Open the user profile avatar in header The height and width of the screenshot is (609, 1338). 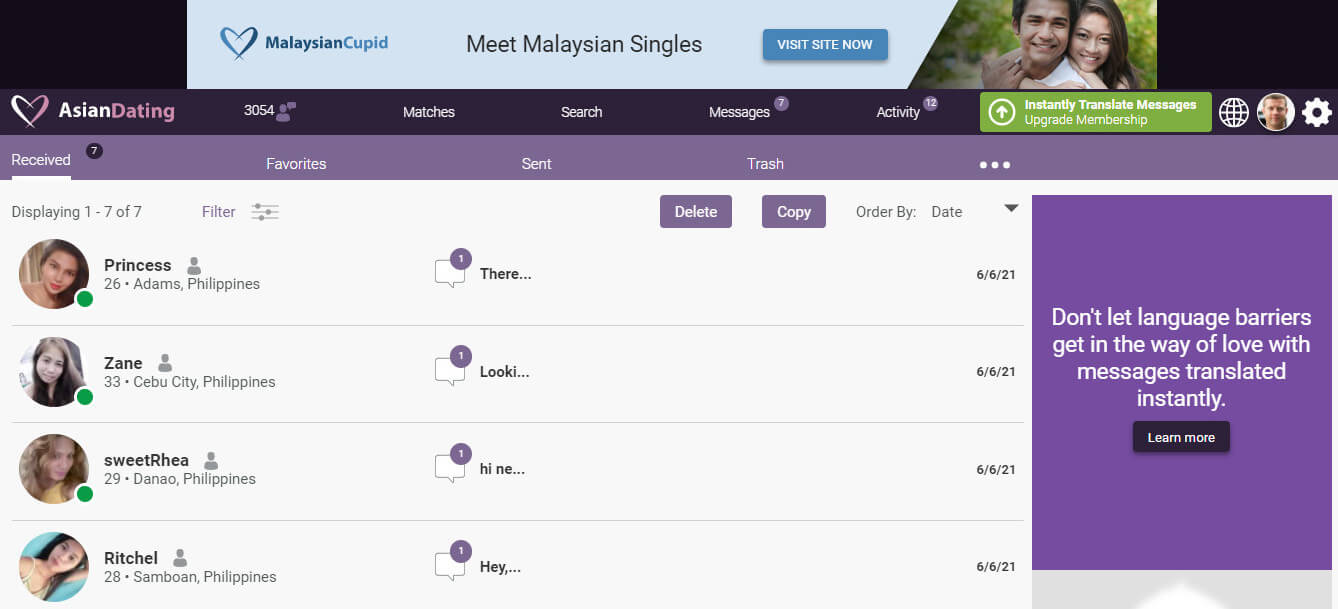click(x=1276, y=112)
